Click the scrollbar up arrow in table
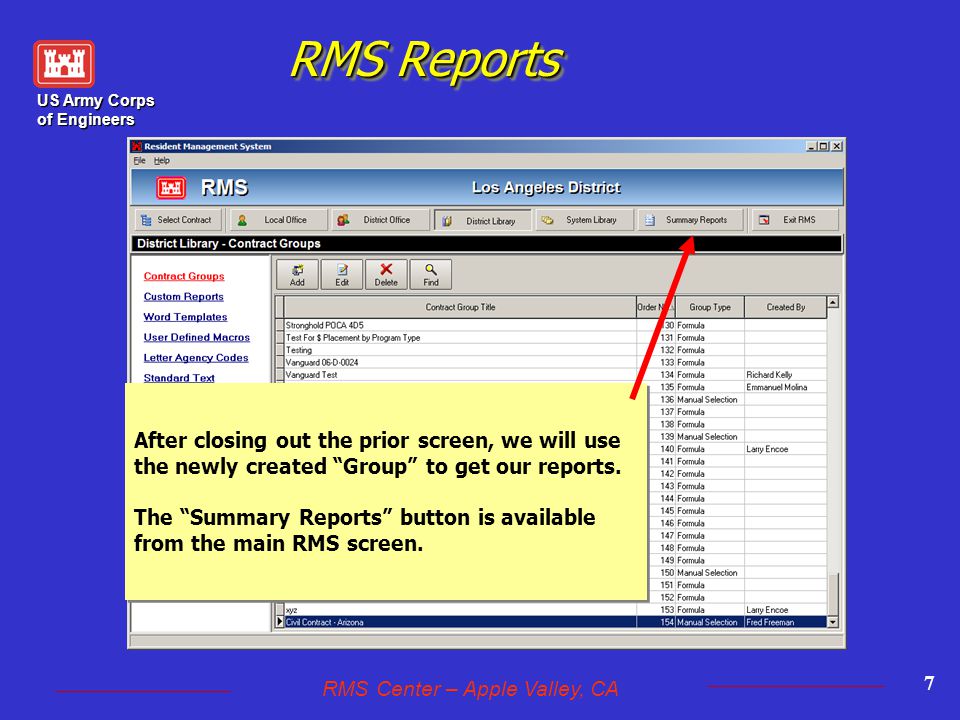 (x=833, y=302)
